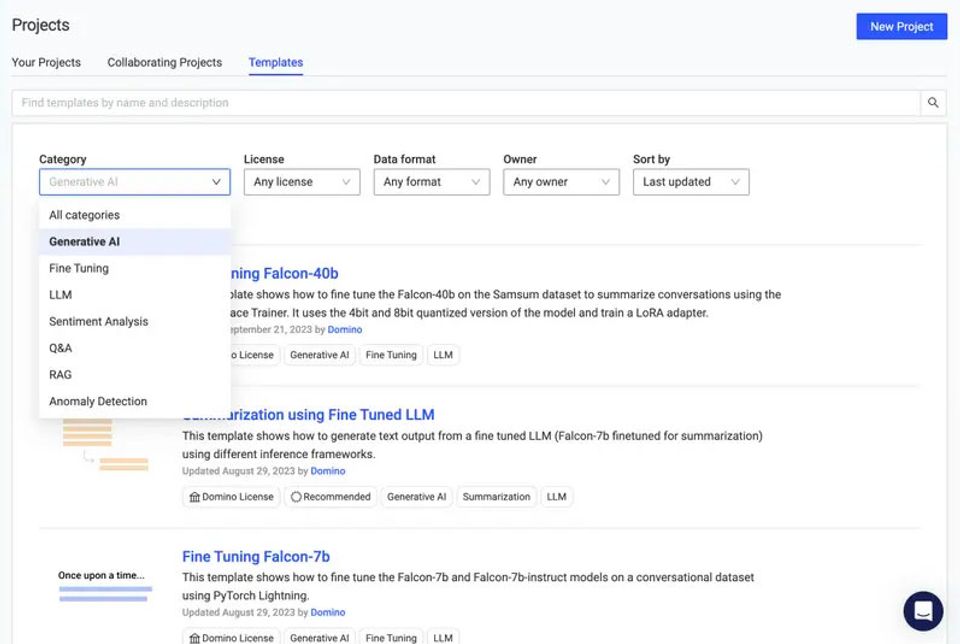Click Domino owner link on Falcon-40b template
The width and height of the screenshot is (960, 644).
(x=345, y=329)
